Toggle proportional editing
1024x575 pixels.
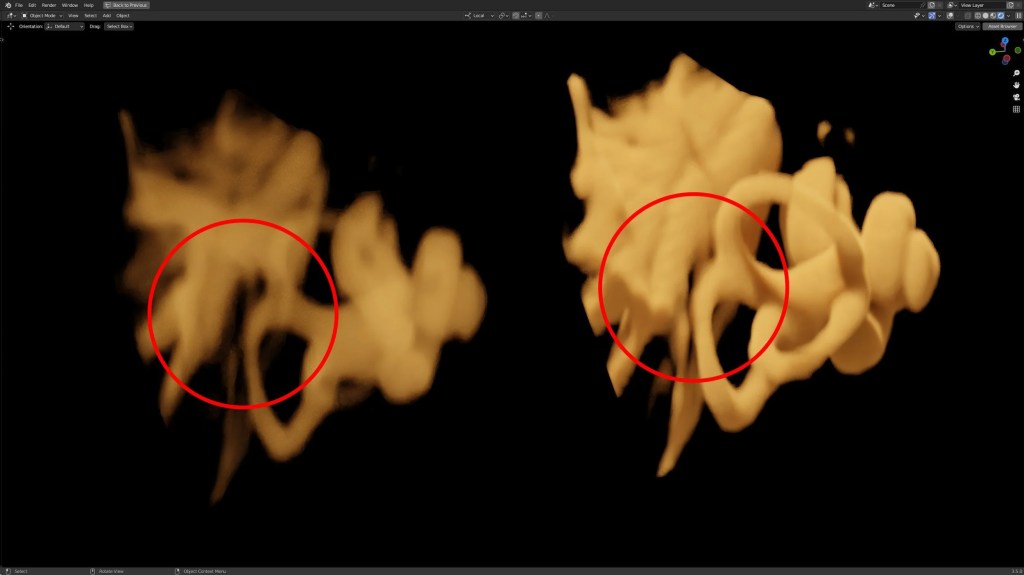(538, 16)
